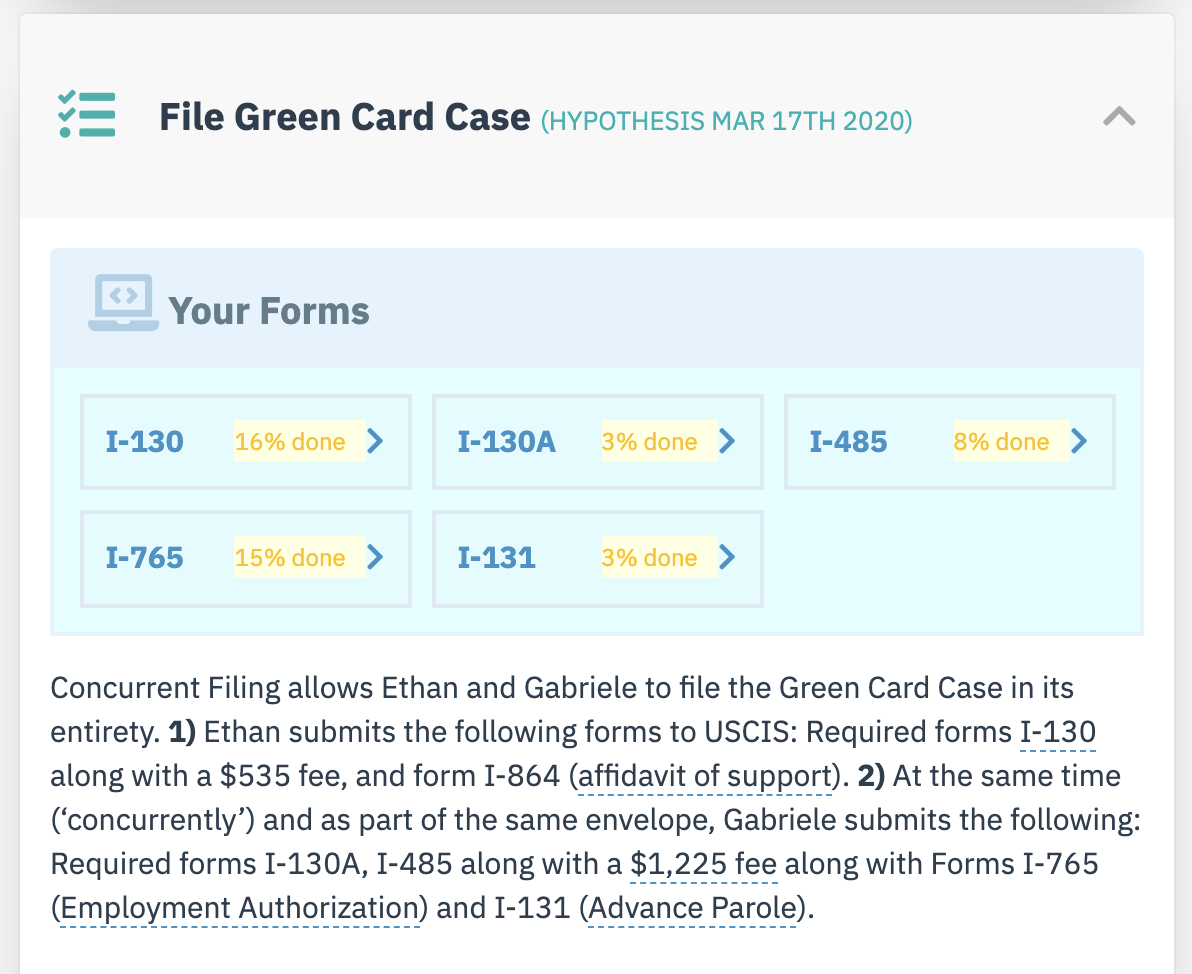Click the chevron arrow on the I-131 card
This screenshot has width=1192, height=974.
point(728,557)
